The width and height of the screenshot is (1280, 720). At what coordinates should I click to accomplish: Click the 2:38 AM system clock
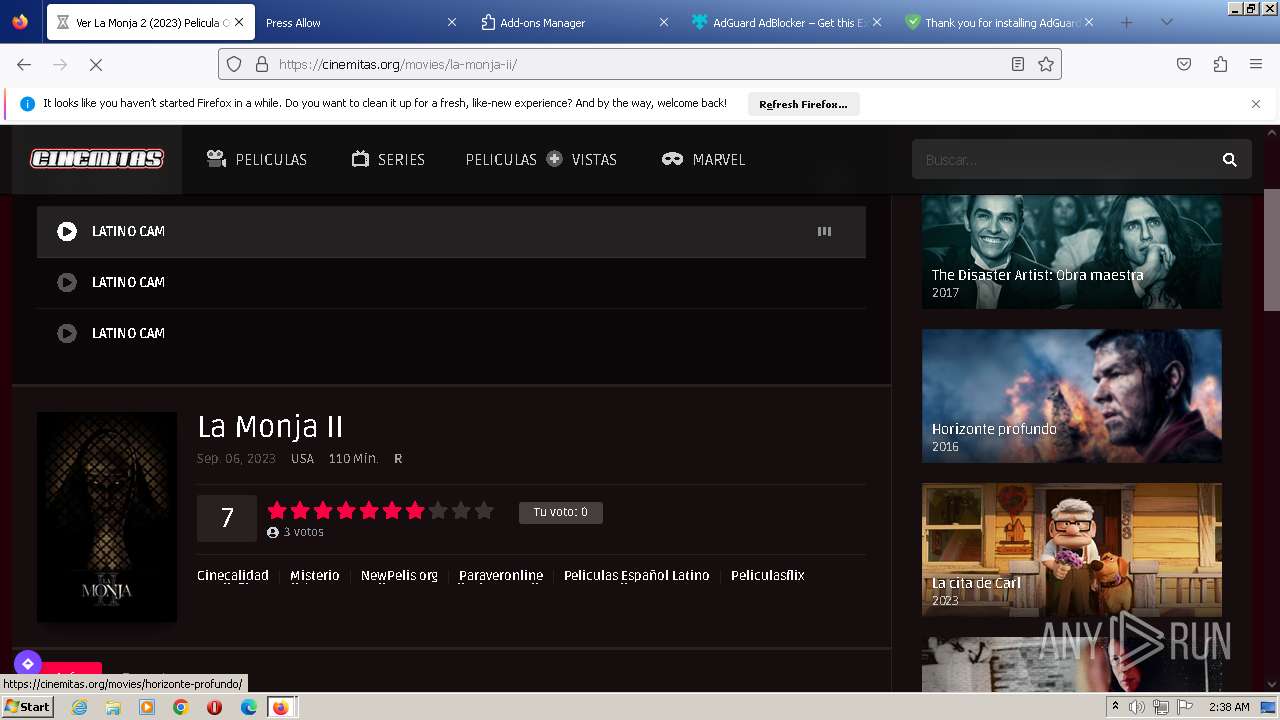[x=1229, y=707]
